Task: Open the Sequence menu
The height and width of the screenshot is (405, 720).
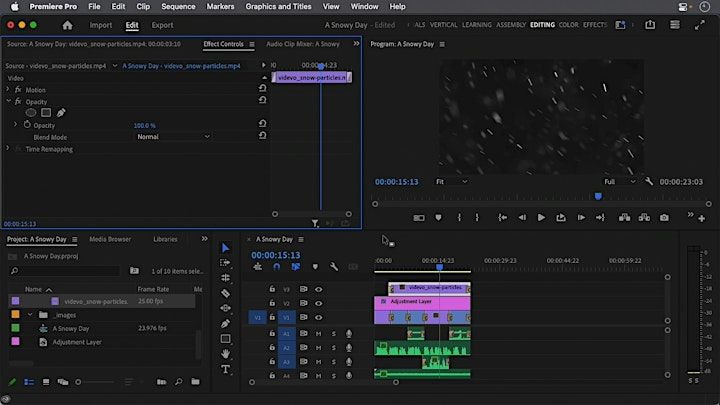Action: [x=177, y=6]
